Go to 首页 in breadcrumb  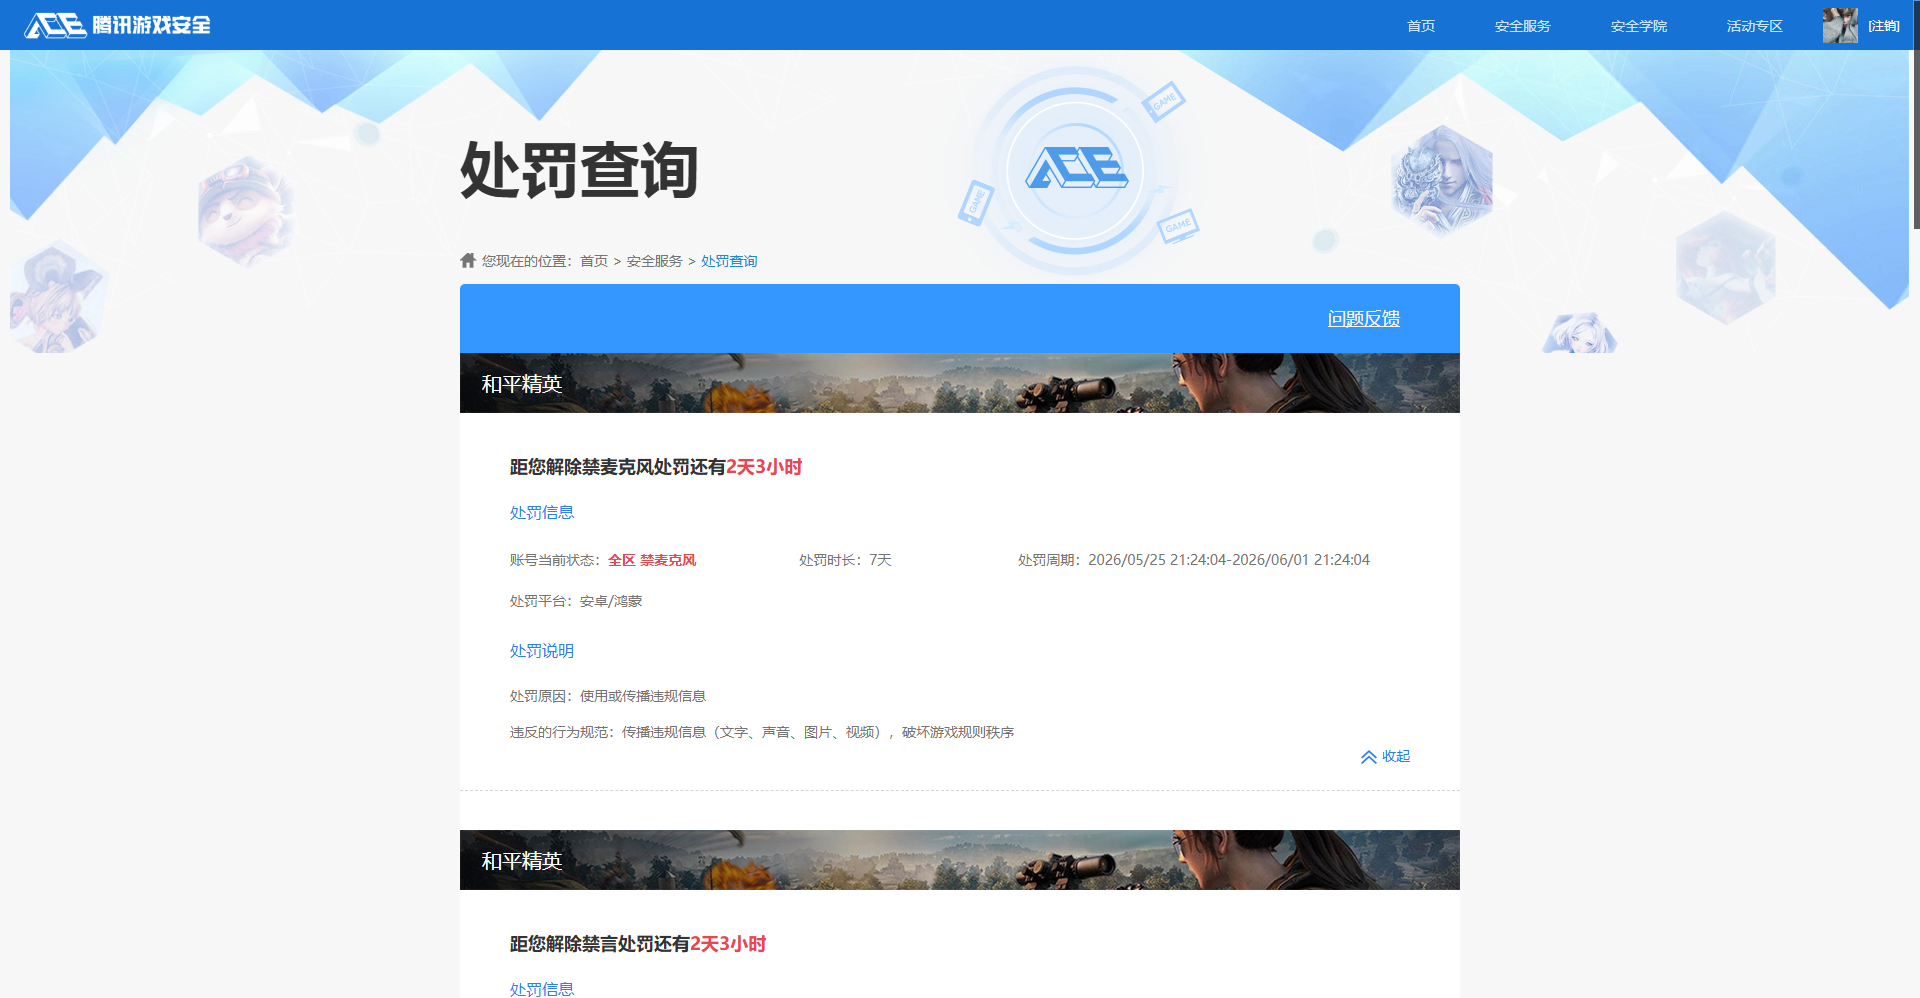594,261
